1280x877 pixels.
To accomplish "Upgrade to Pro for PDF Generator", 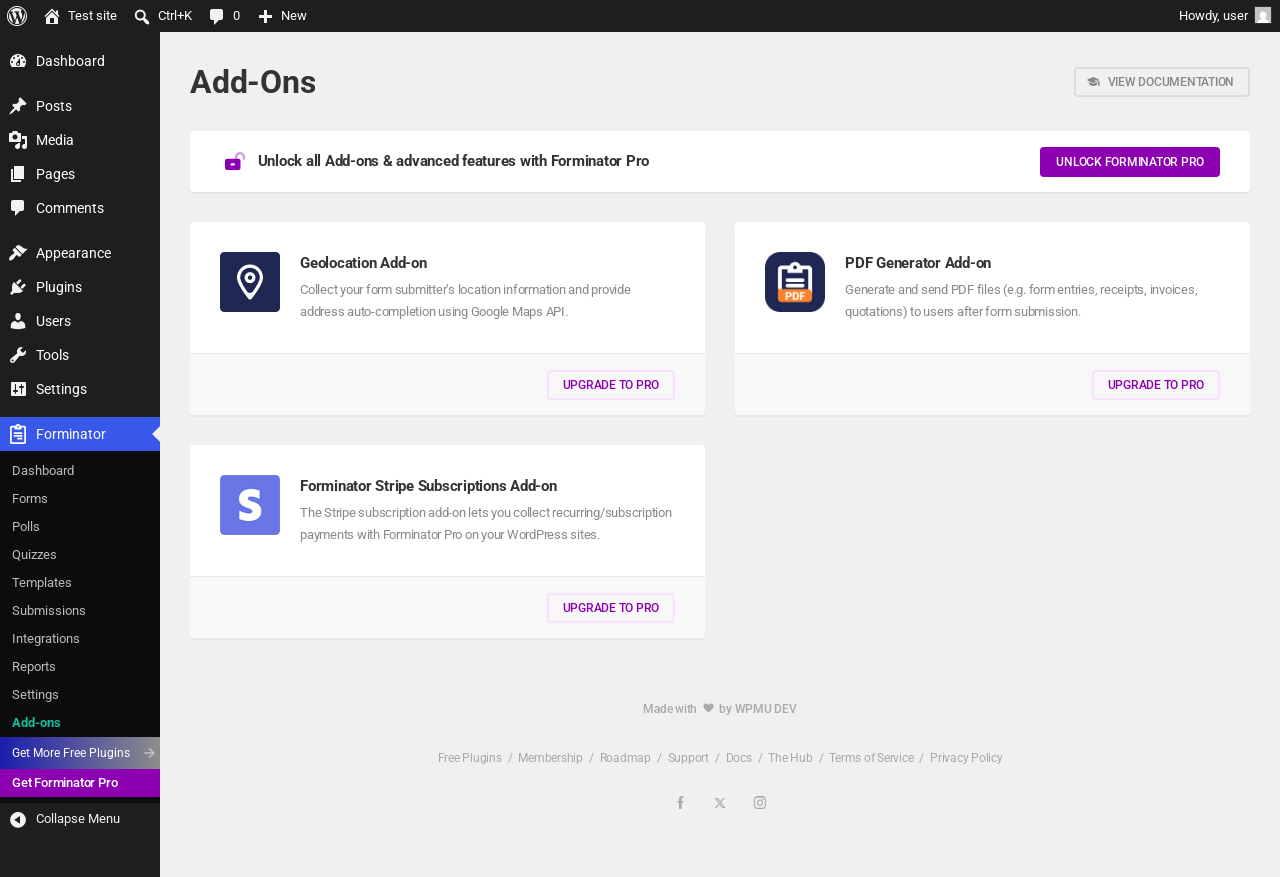I will coord(1156,385).
